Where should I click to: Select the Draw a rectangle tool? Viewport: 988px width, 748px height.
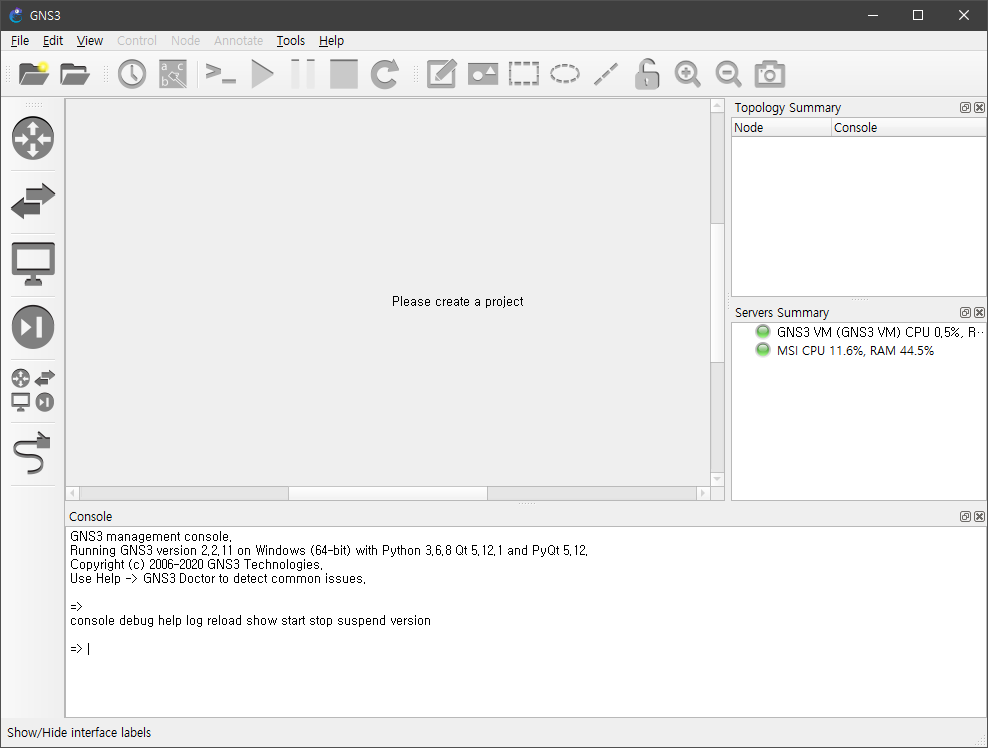click(x=524, y=74)
